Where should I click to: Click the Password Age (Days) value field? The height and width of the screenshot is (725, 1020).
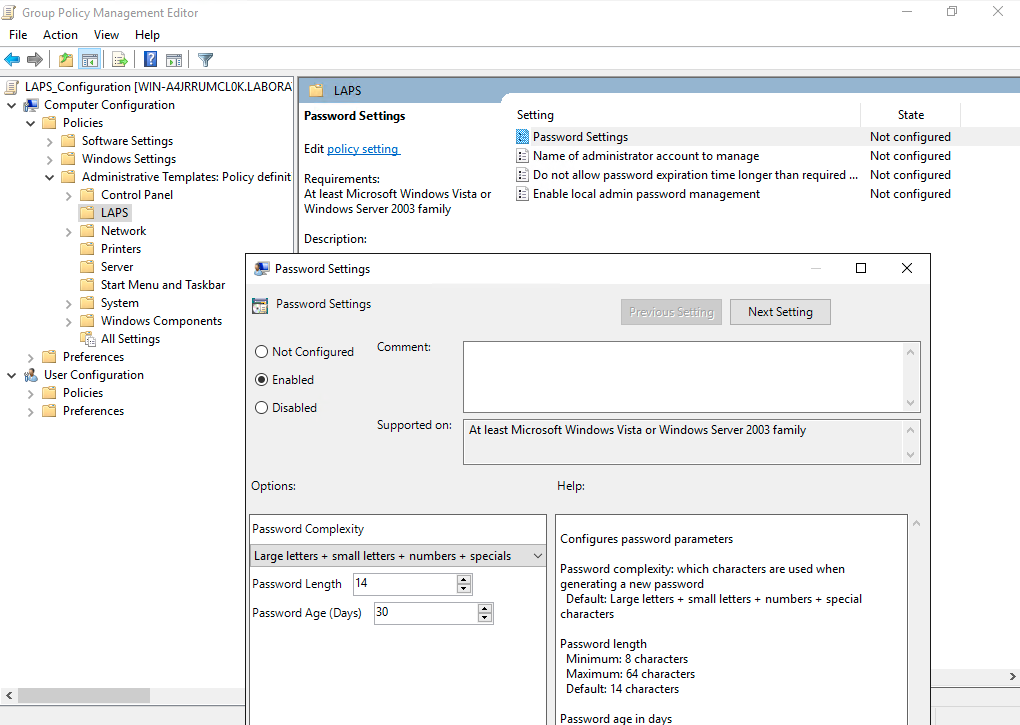[426, 613]
